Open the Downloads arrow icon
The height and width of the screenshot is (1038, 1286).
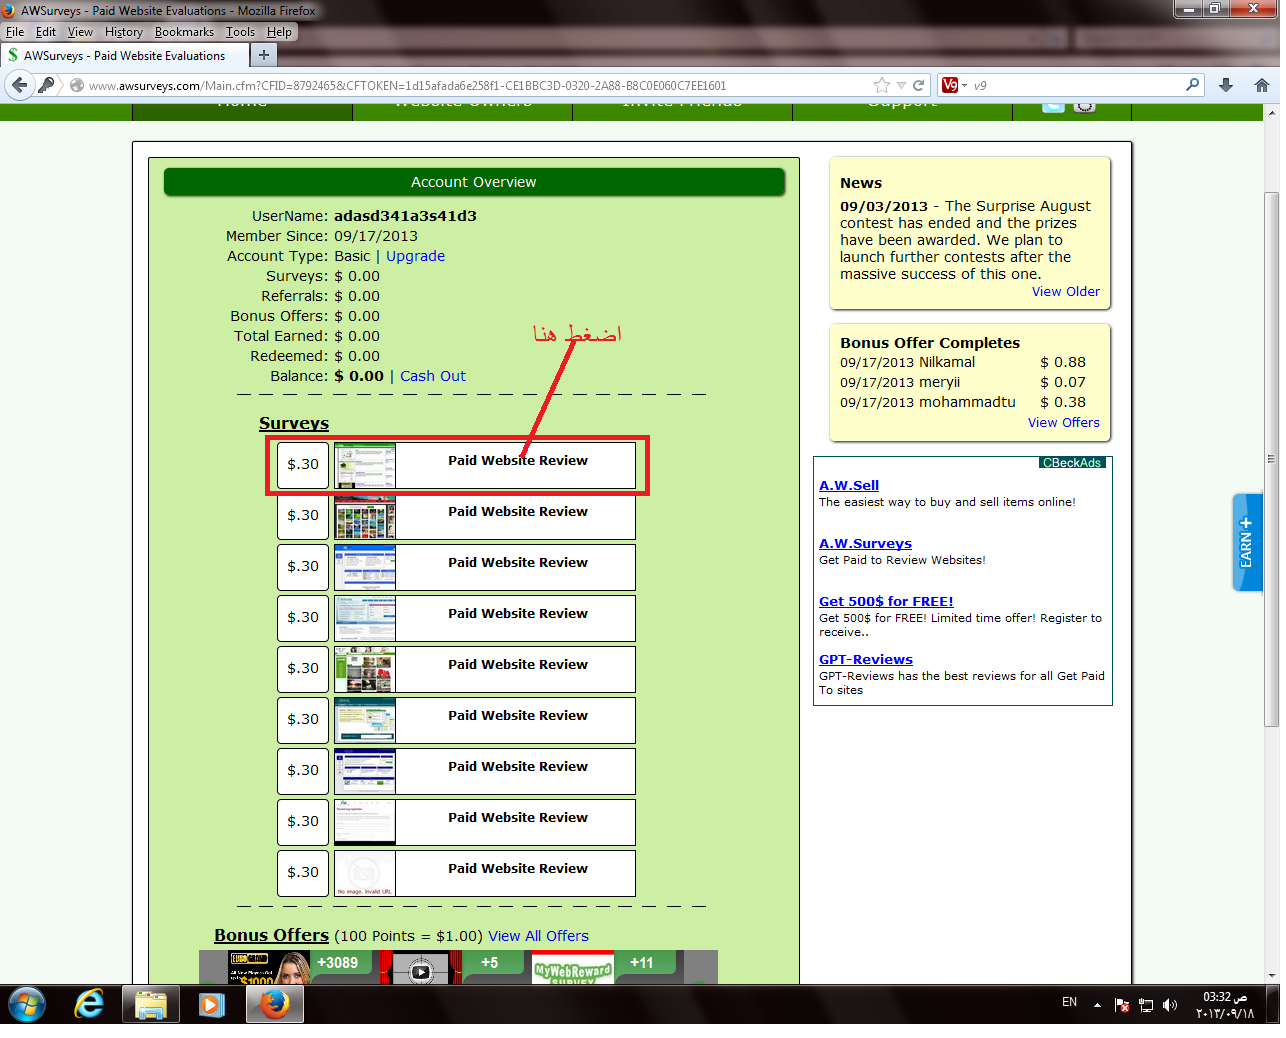tap(1226, 85)
